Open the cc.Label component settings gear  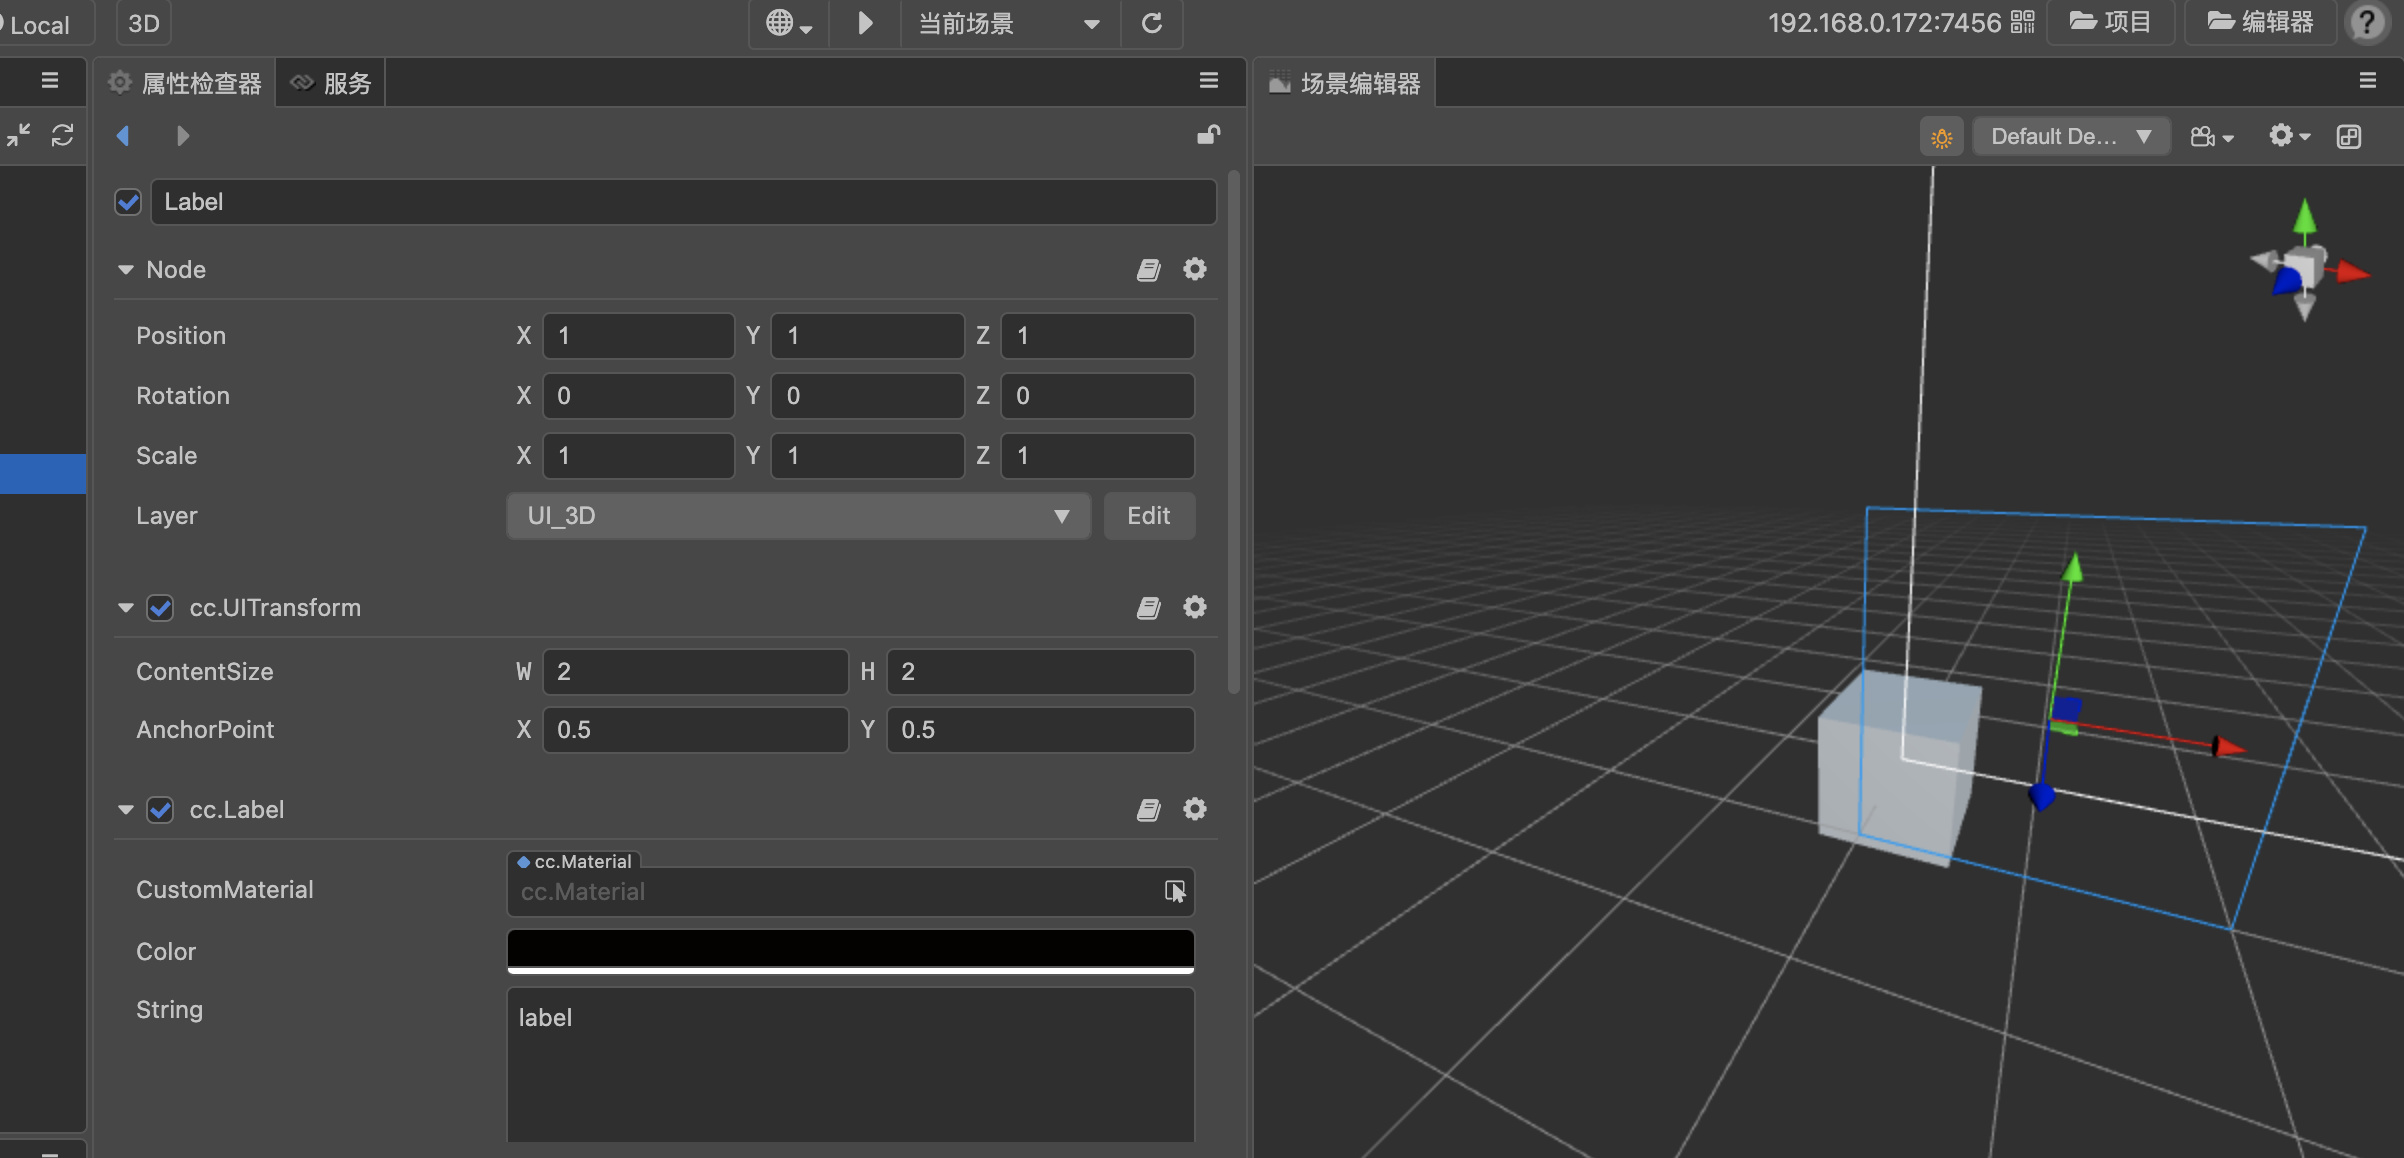point(1194,809)
